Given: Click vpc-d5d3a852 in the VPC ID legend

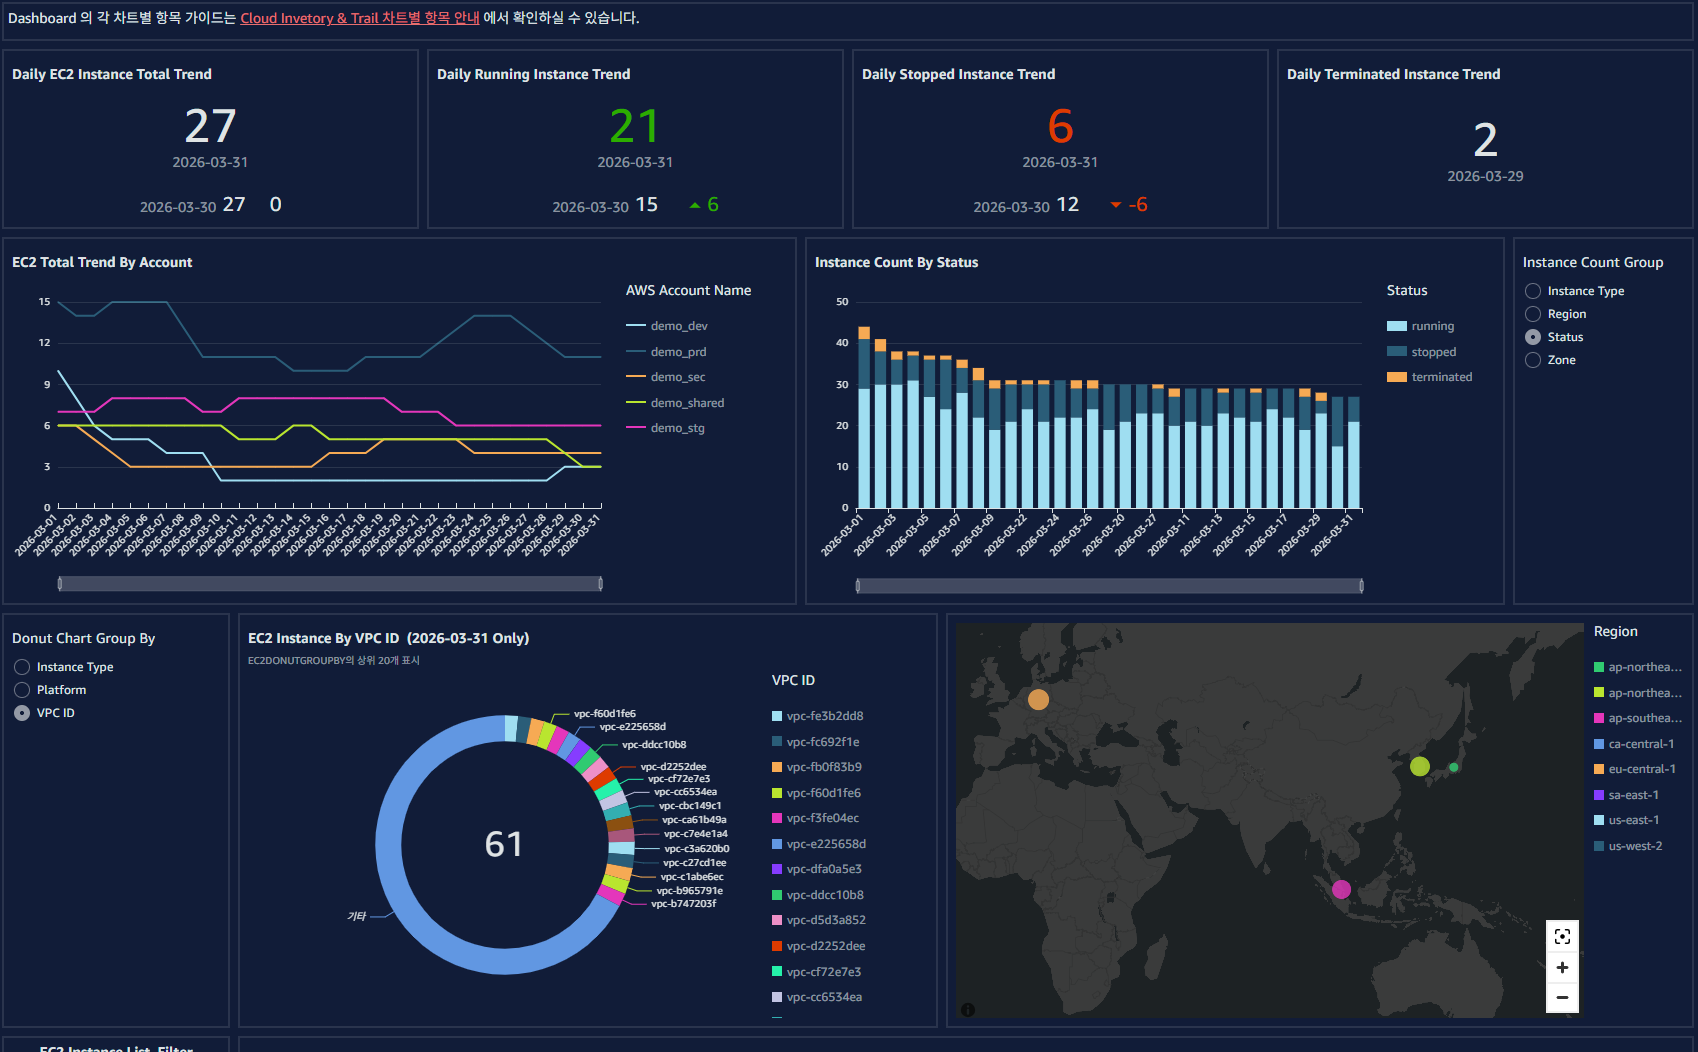Looking at the screenshot, I should point(819,920).
